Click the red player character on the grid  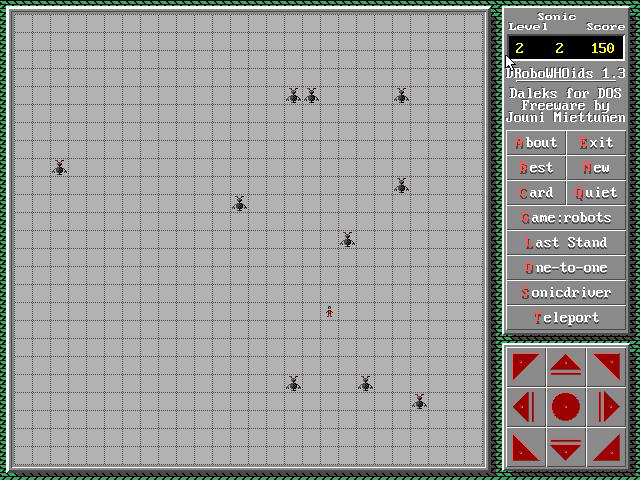tap(329, 312)
